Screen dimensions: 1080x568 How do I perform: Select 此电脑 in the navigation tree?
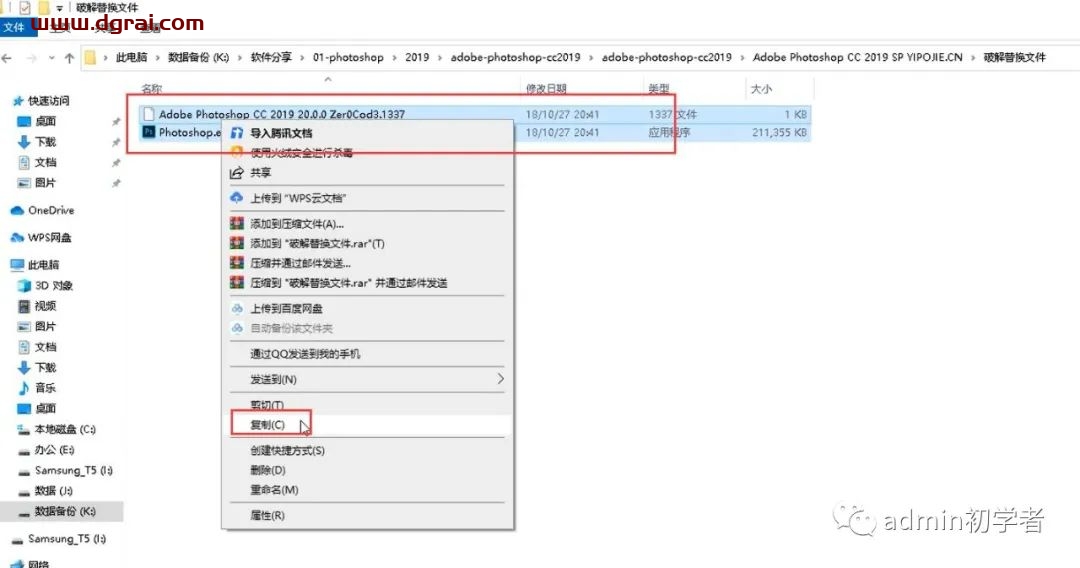[43, 265]
